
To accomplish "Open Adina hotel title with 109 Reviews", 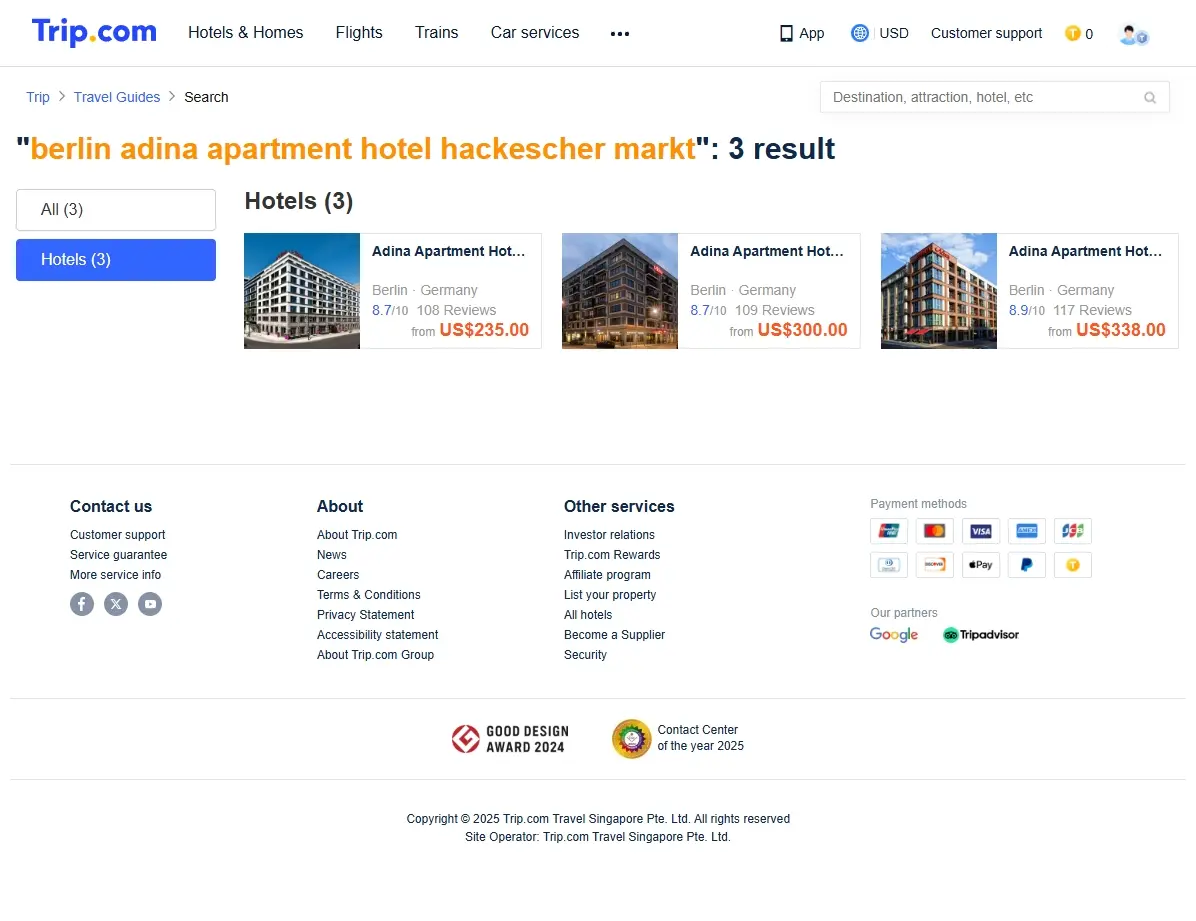I will pos(767,252).
